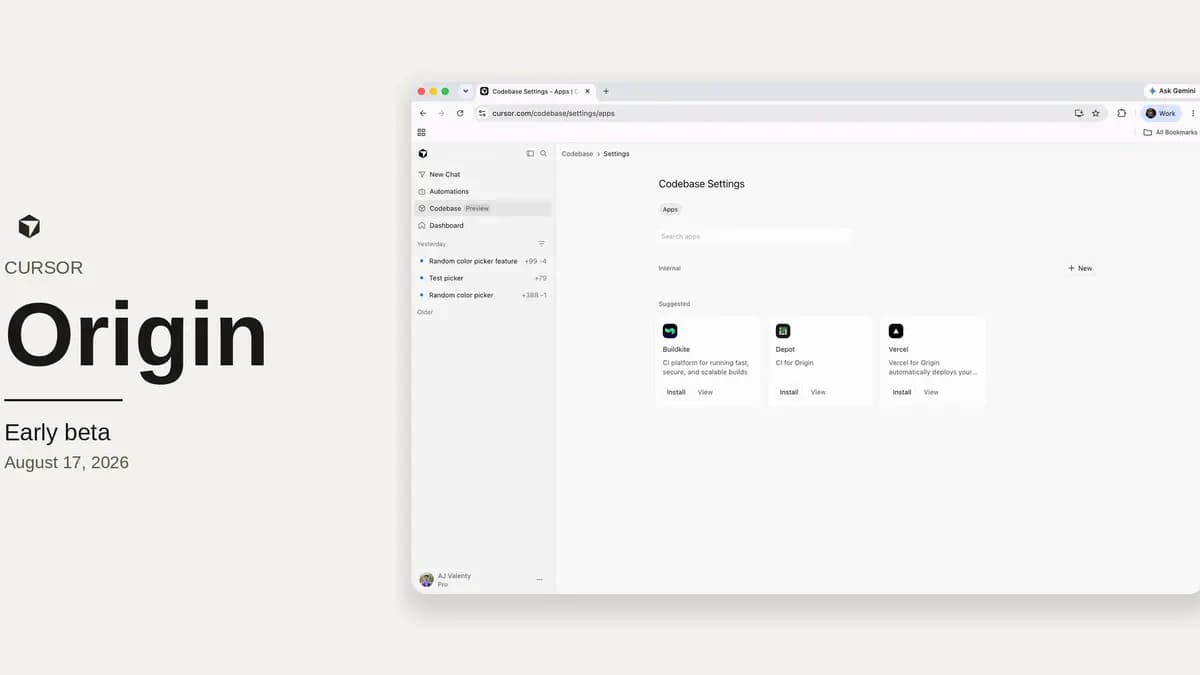The height and width of the screenshot is (675, 1200).
Task: Install the Depot app
Action: pyautogui.click(x=789, y=392)
